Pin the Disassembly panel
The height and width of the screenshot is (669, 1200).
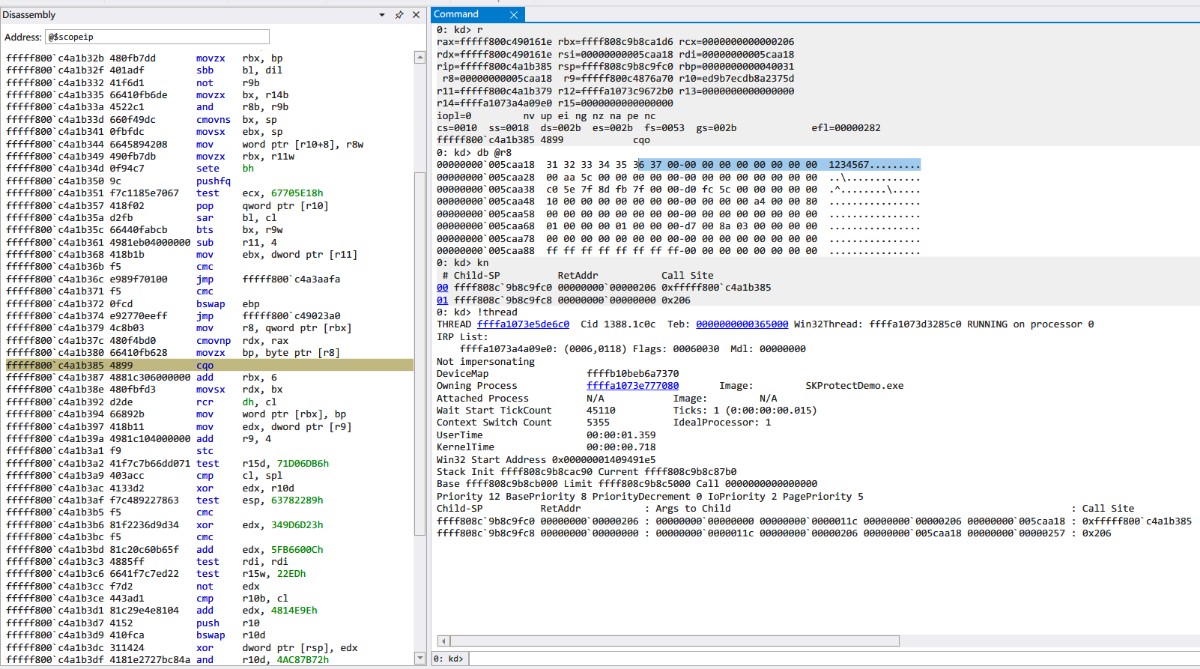(400, 15)
